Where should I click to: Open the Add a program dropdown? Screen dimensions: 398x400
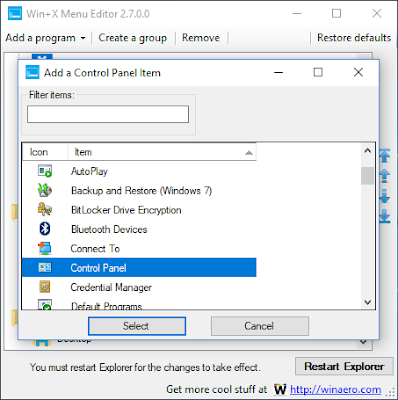[x=45, y=38]
